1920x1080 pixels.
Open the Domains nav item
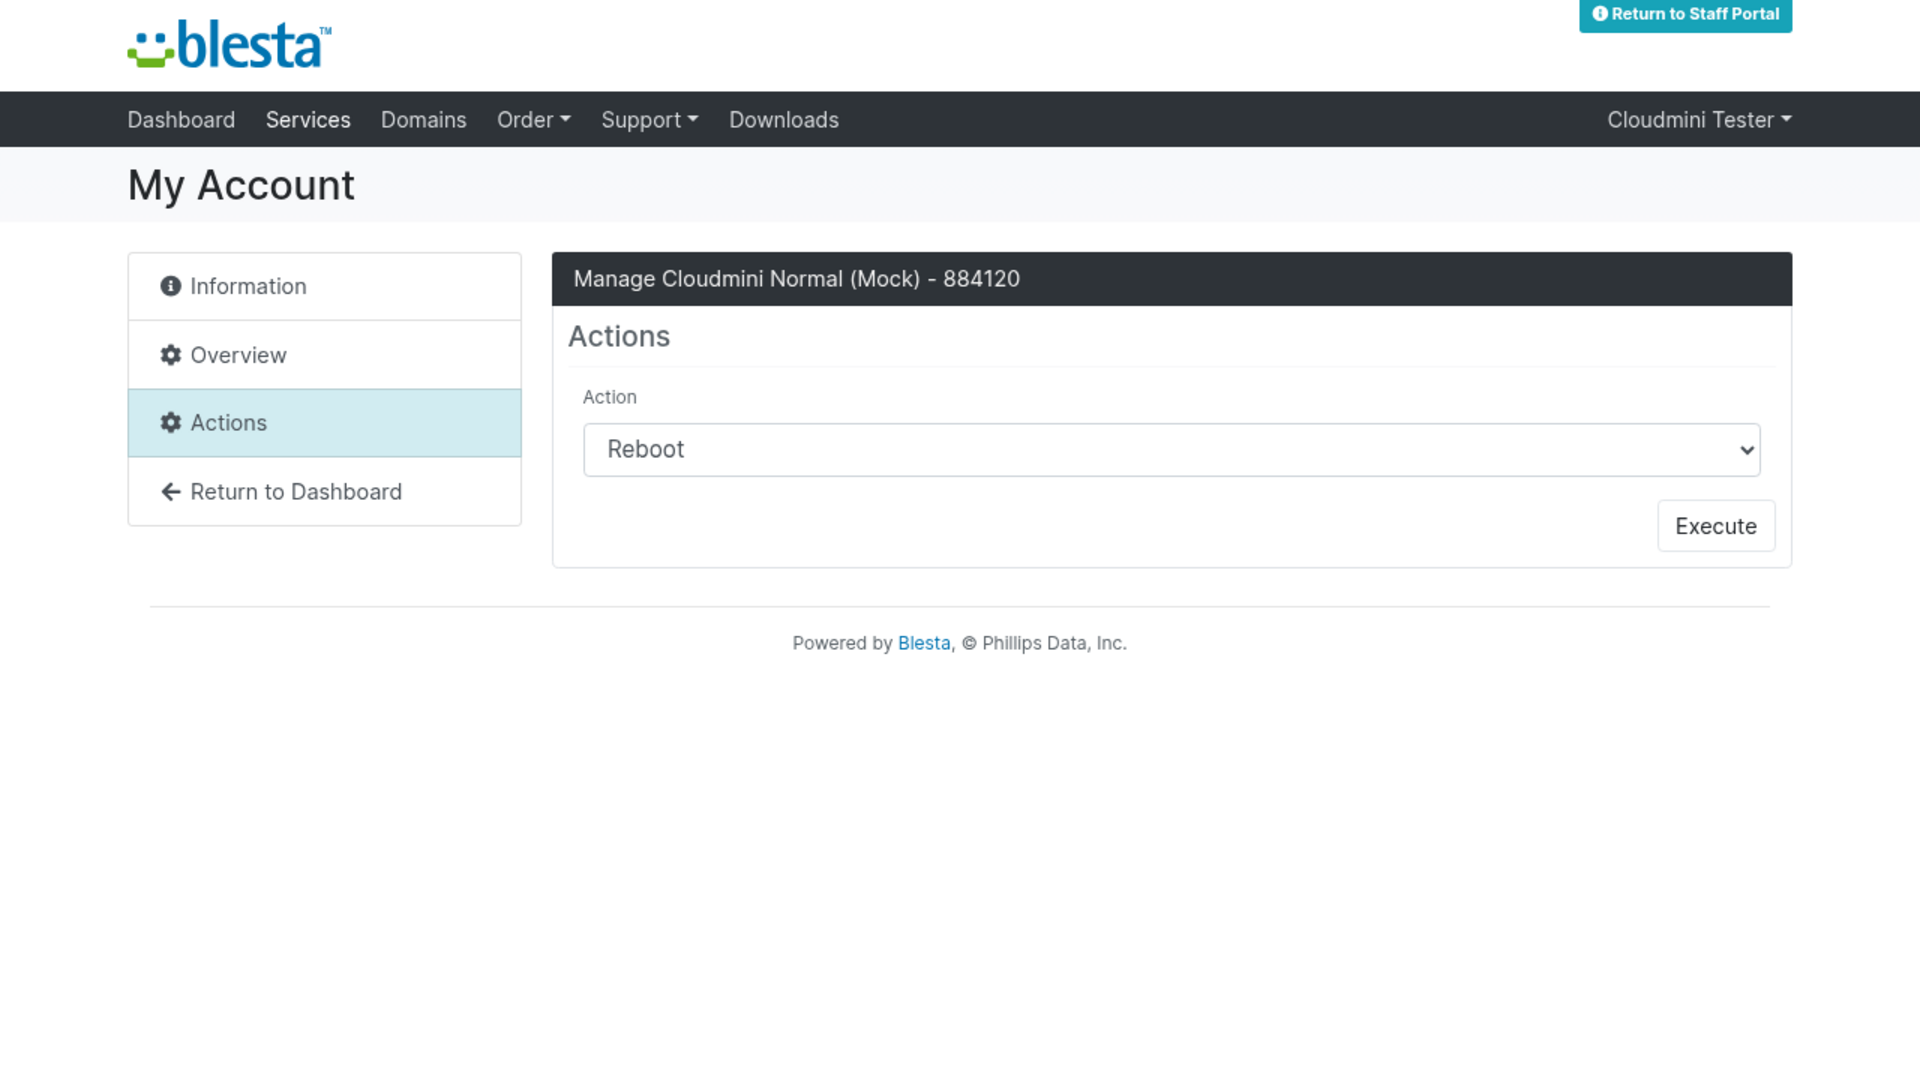click(x=424, y=120)
